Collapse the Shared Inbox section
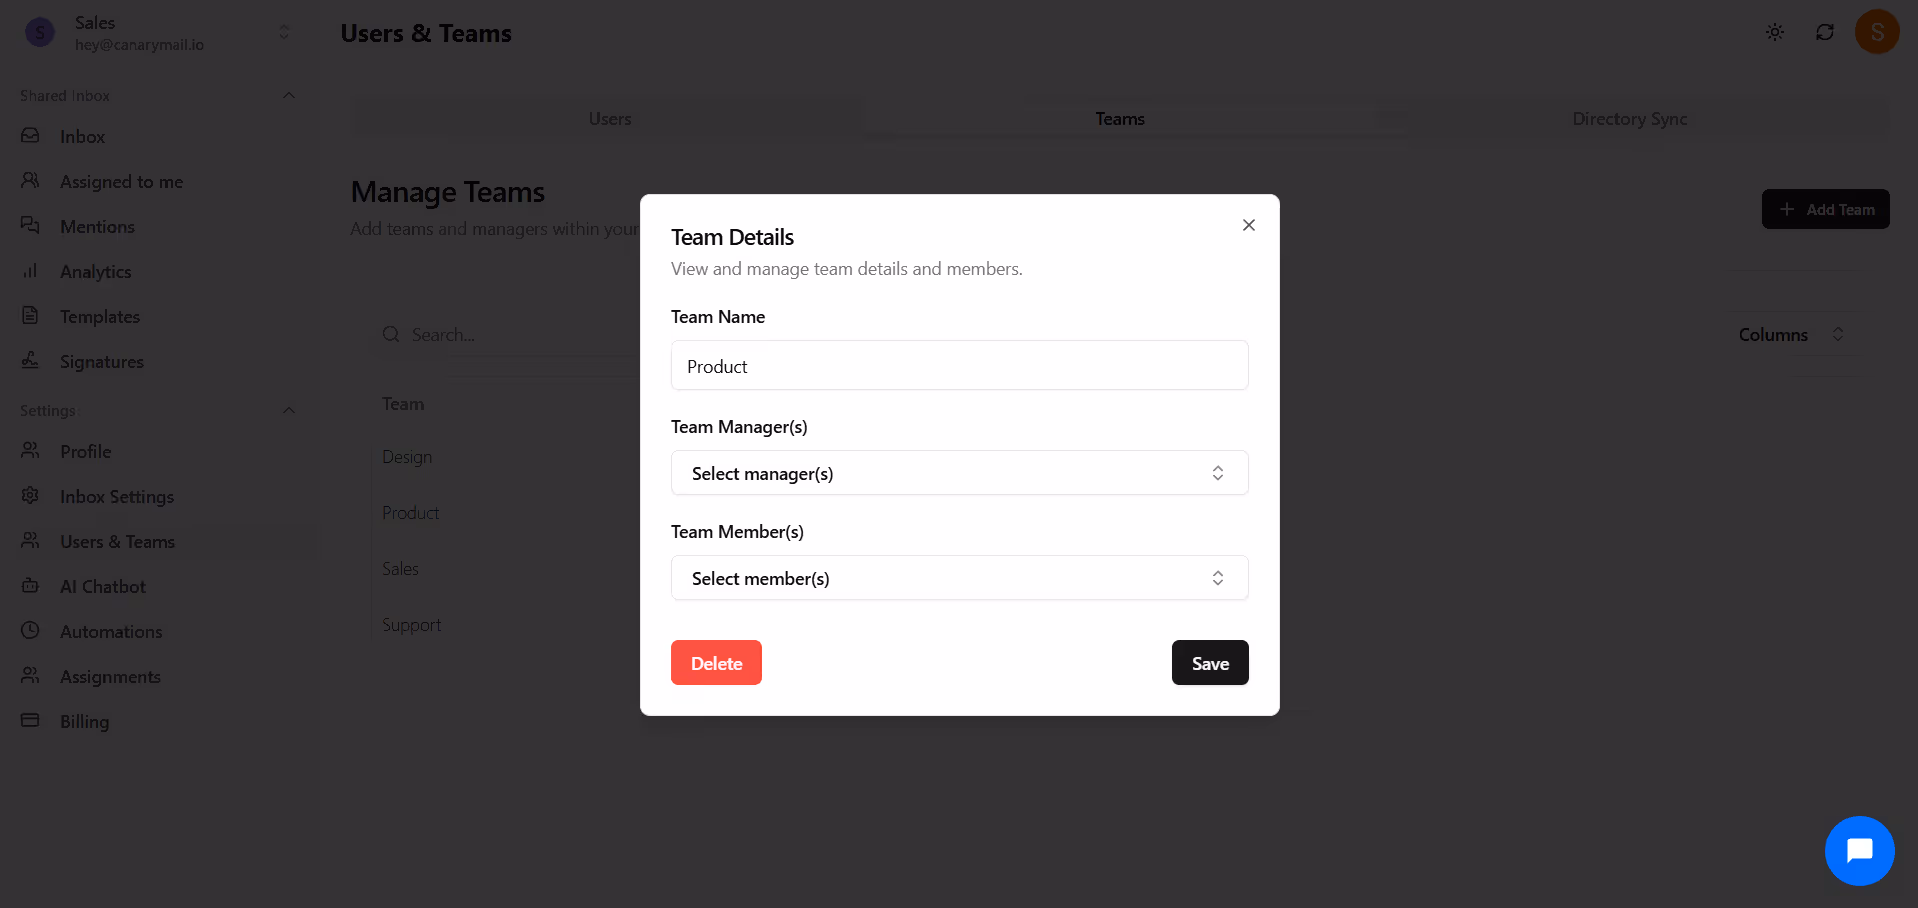The height and width of the screenshot is (908, 1918). pos(289,96)
